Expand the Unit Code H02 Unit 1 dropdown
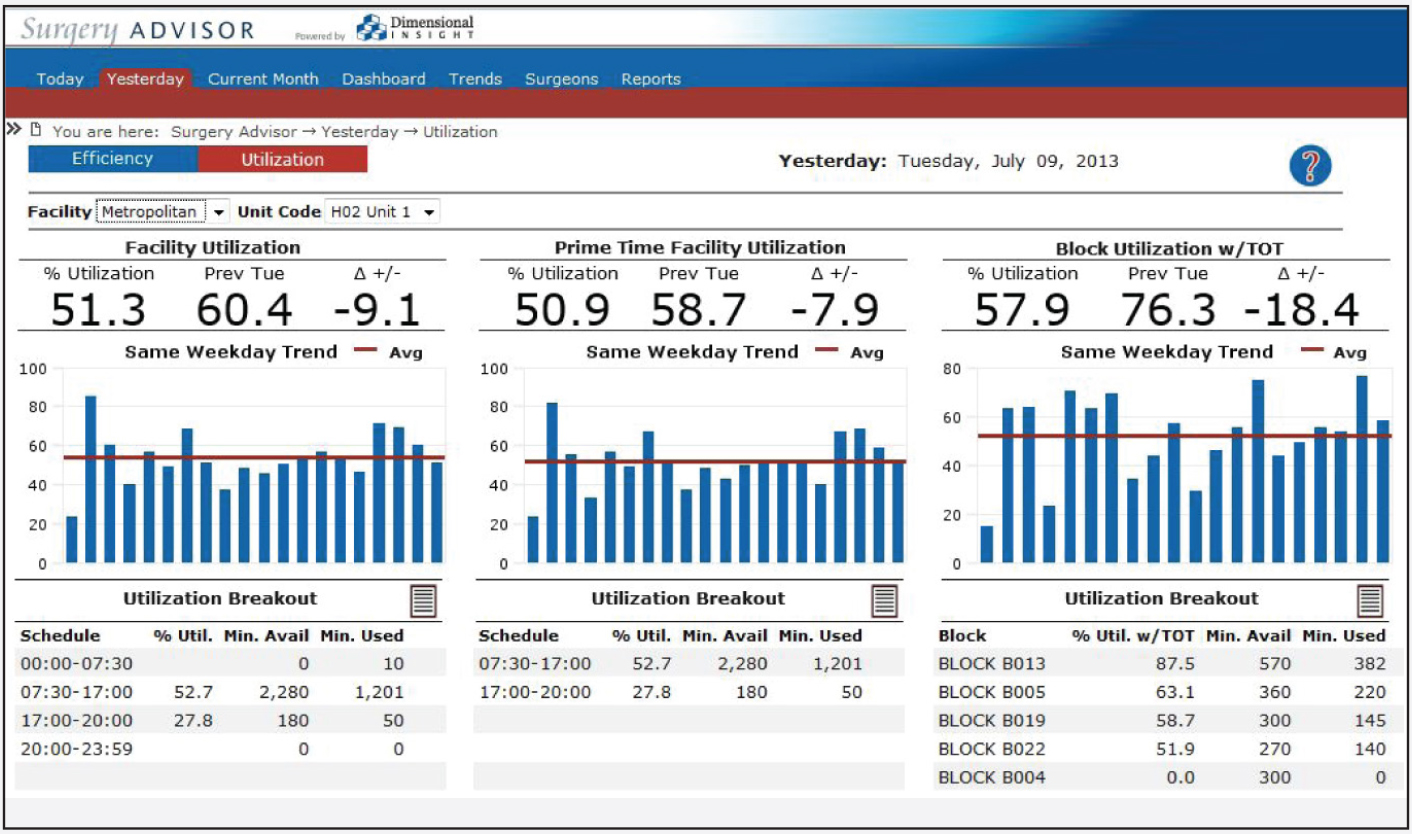 pyautogui.click(x=381, y=212)
